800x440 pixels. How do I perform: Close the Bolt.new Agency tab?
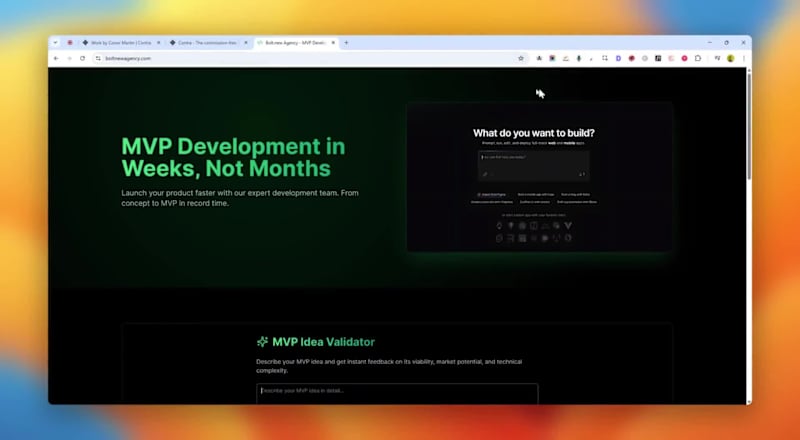(x=333, y=43)
